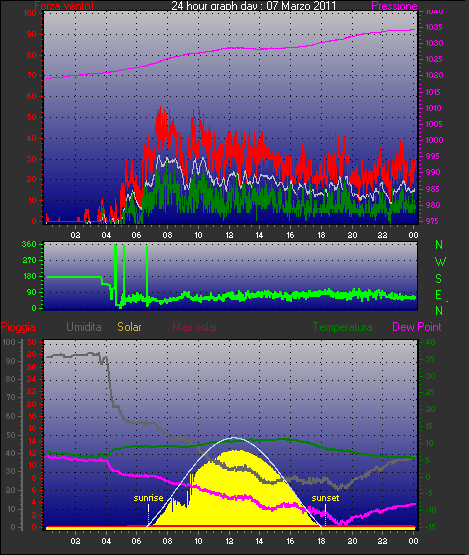Image resolution: width=469 pixels, height=555 pixels.
Task: Click the red 18 rain axis value
Action: [x=32, y=416]
